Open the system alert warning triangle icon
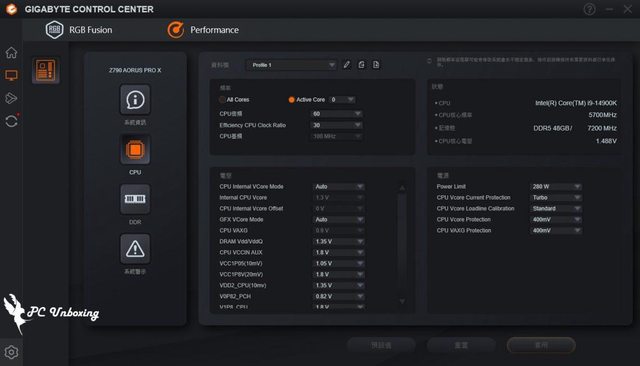This screenshot has height=366, width=640. pyautogui.click(x=135, y=249)
